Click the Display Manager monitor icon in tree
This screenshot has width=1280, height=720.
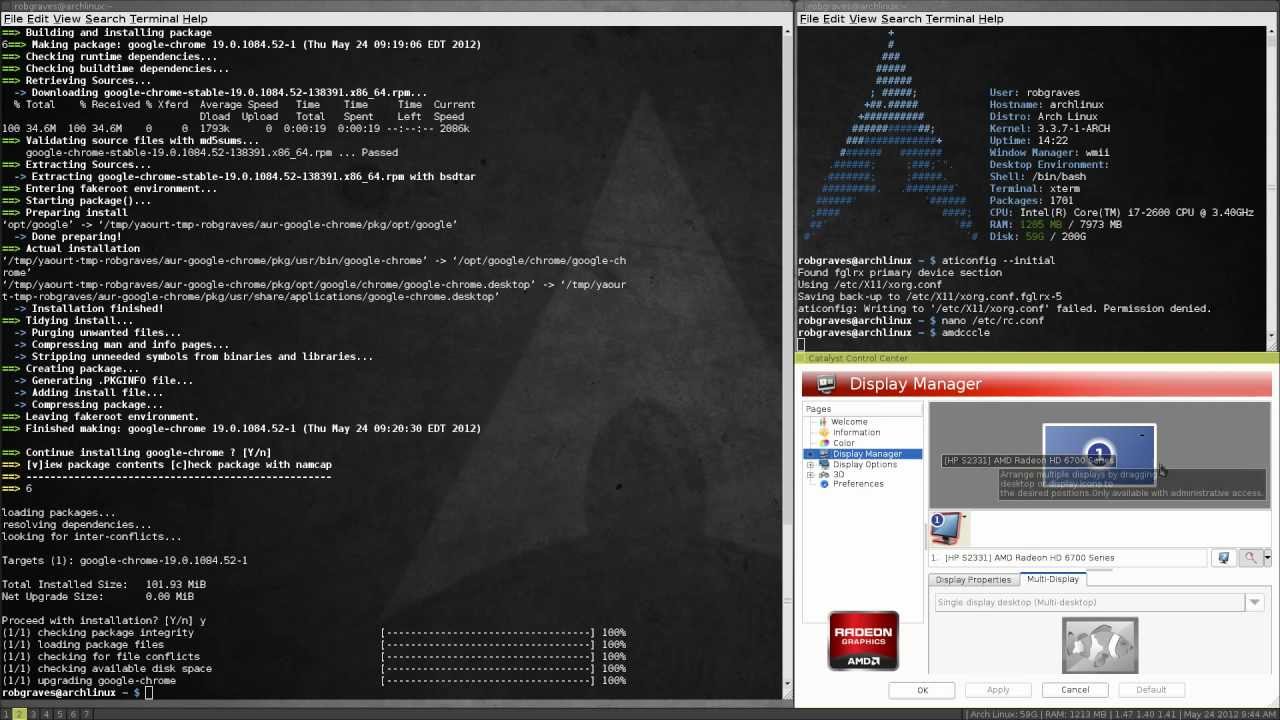pyautogui.click(x=824, y=454)
